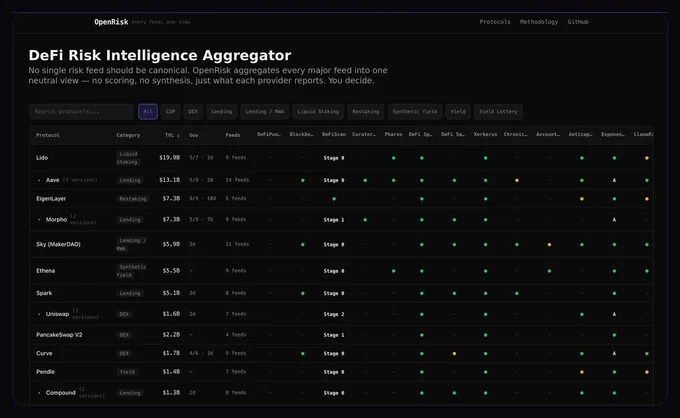Toggle the DEX category filter chip
680x418 pixels.
193,111
